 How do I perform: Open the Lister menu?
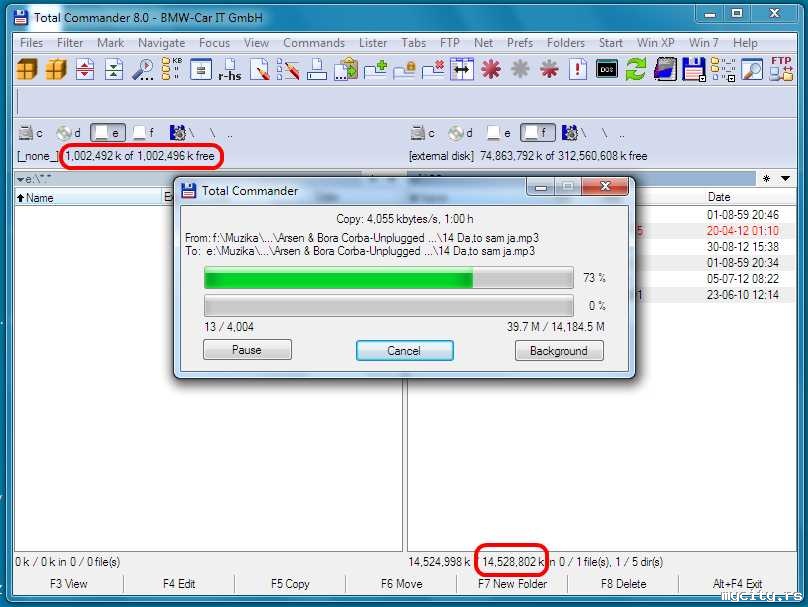click(x=373, y=43)
